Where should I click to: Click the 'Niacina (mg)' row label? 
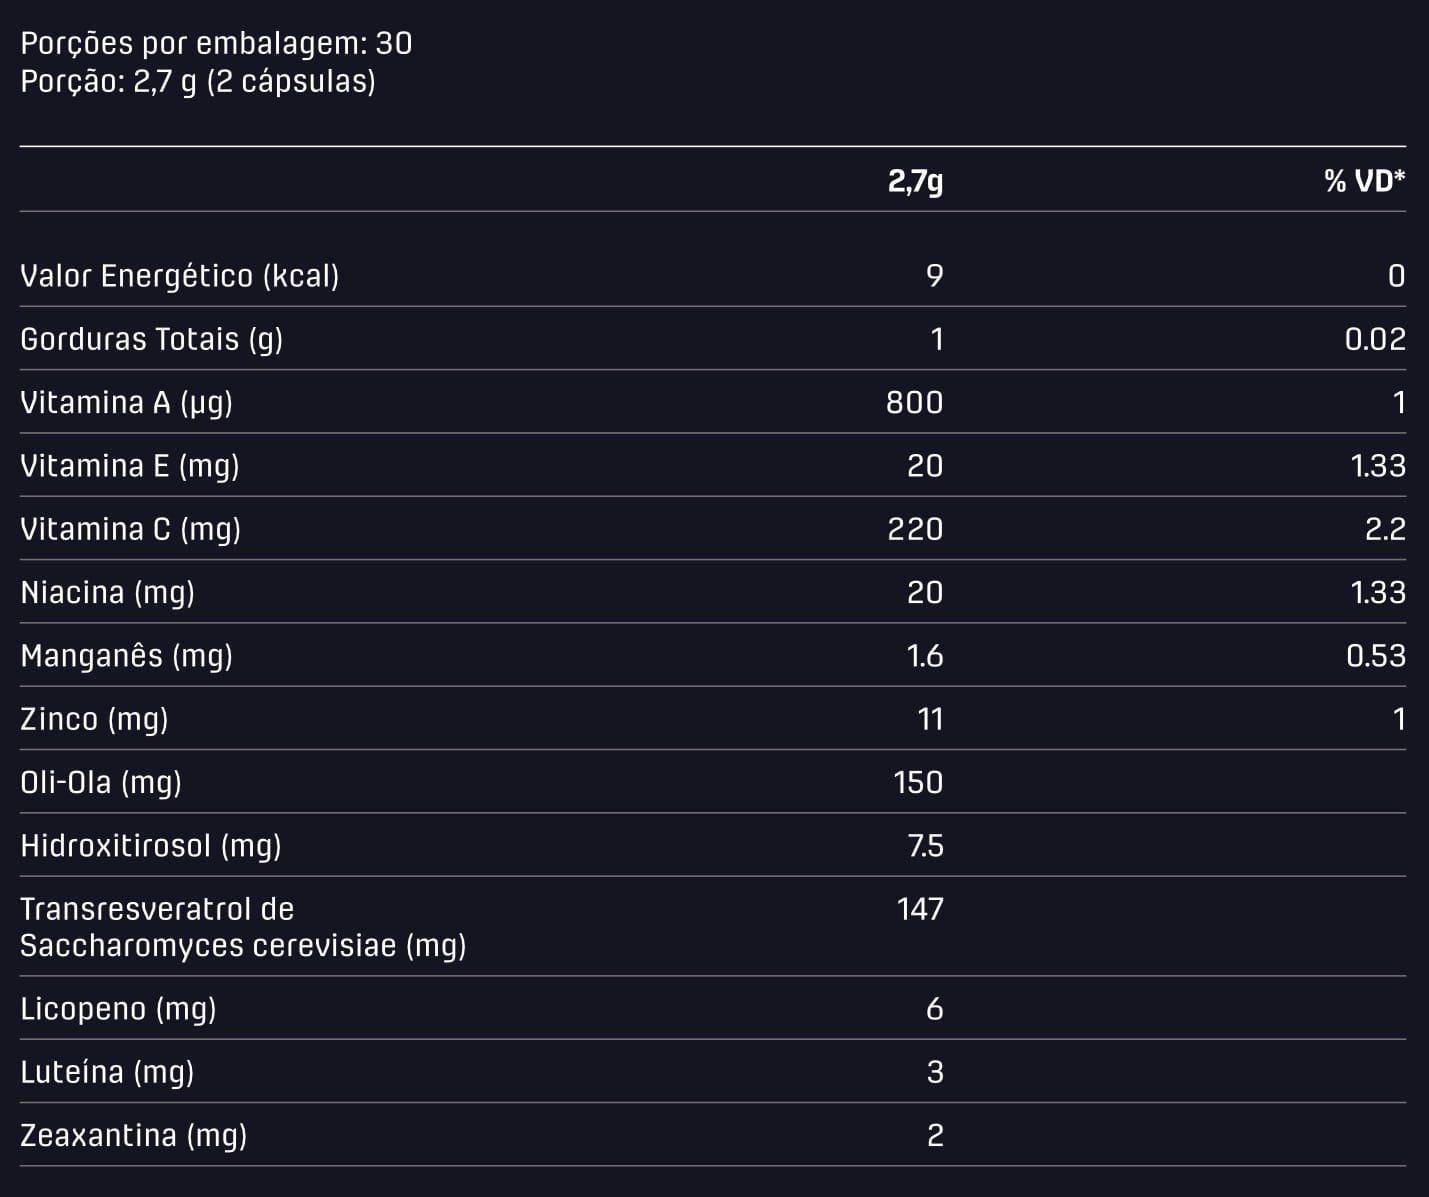coord(108,593)
